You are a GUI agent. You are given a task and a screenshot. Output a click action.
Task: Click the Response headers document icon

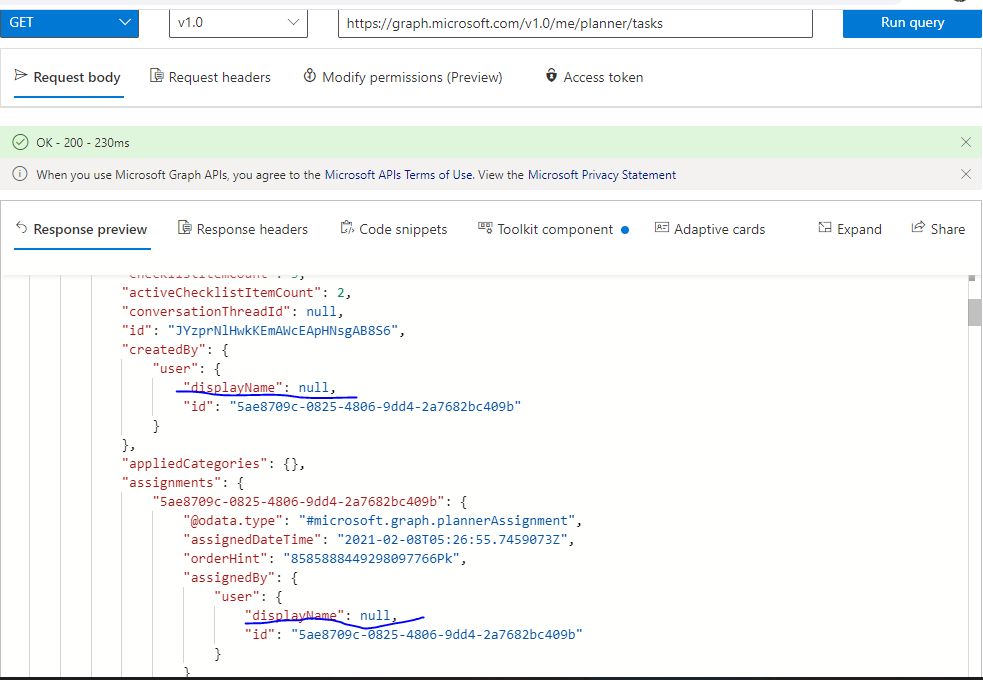184,228
